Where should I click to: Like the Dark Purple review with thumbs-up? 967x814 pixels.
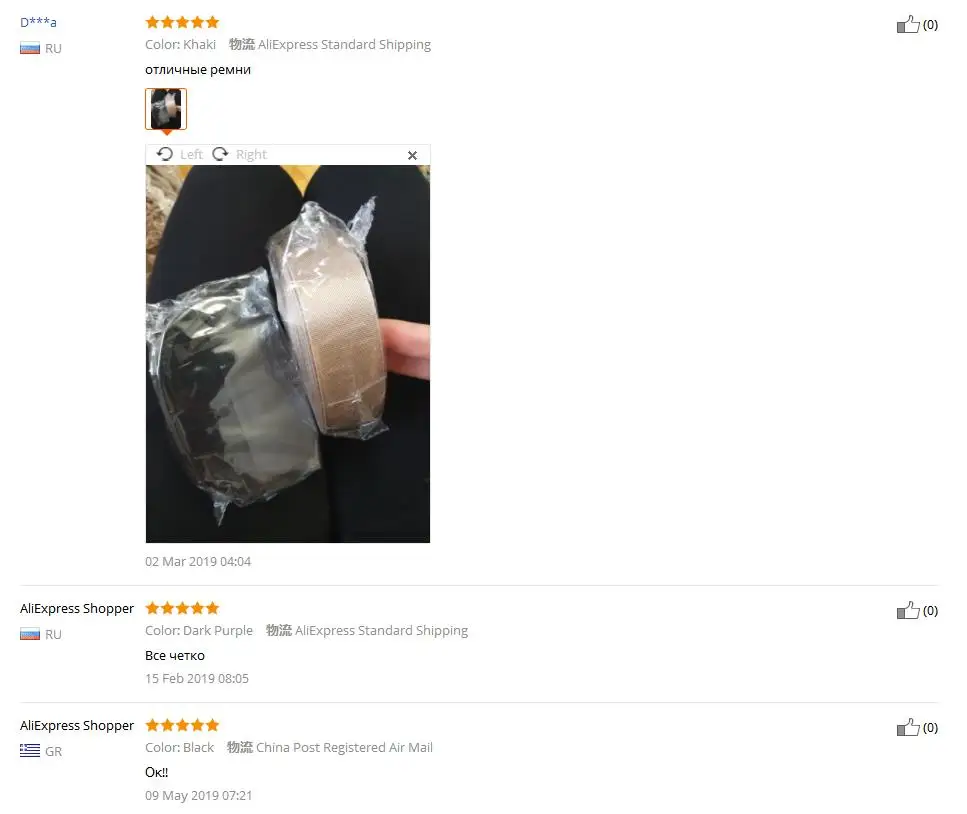click(x=908, y=610)
